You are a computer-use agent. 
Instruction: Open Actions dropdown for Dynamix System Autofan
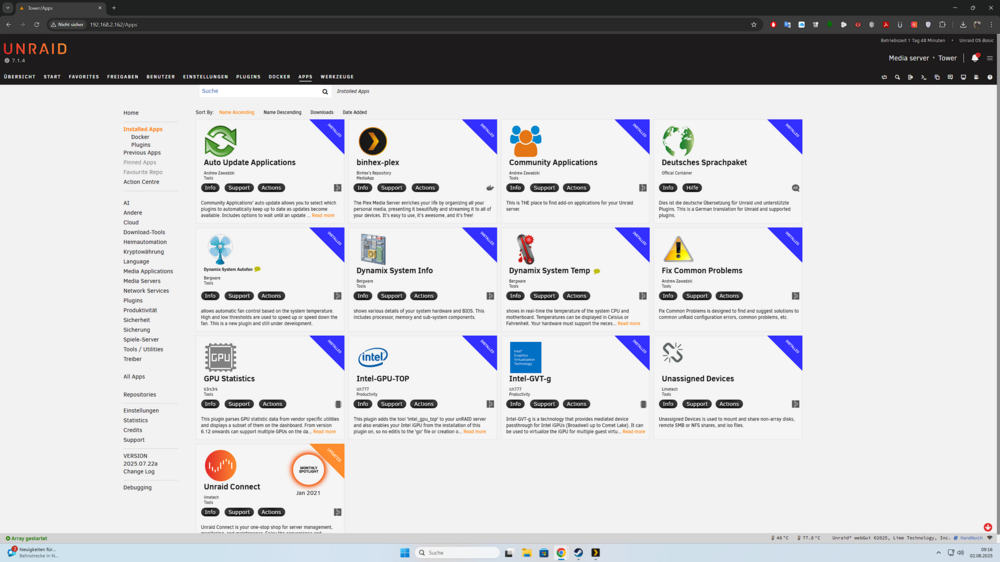point(271,296)
